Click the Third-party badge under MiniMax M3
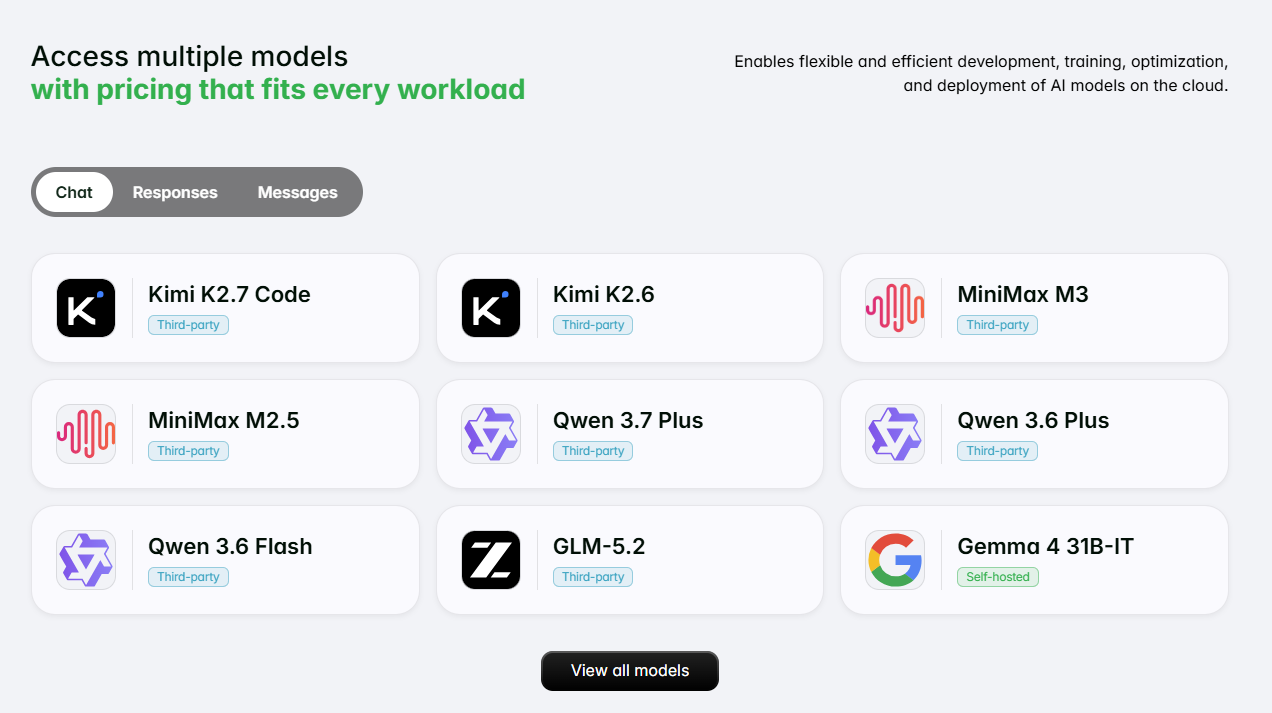 point(998,325)
